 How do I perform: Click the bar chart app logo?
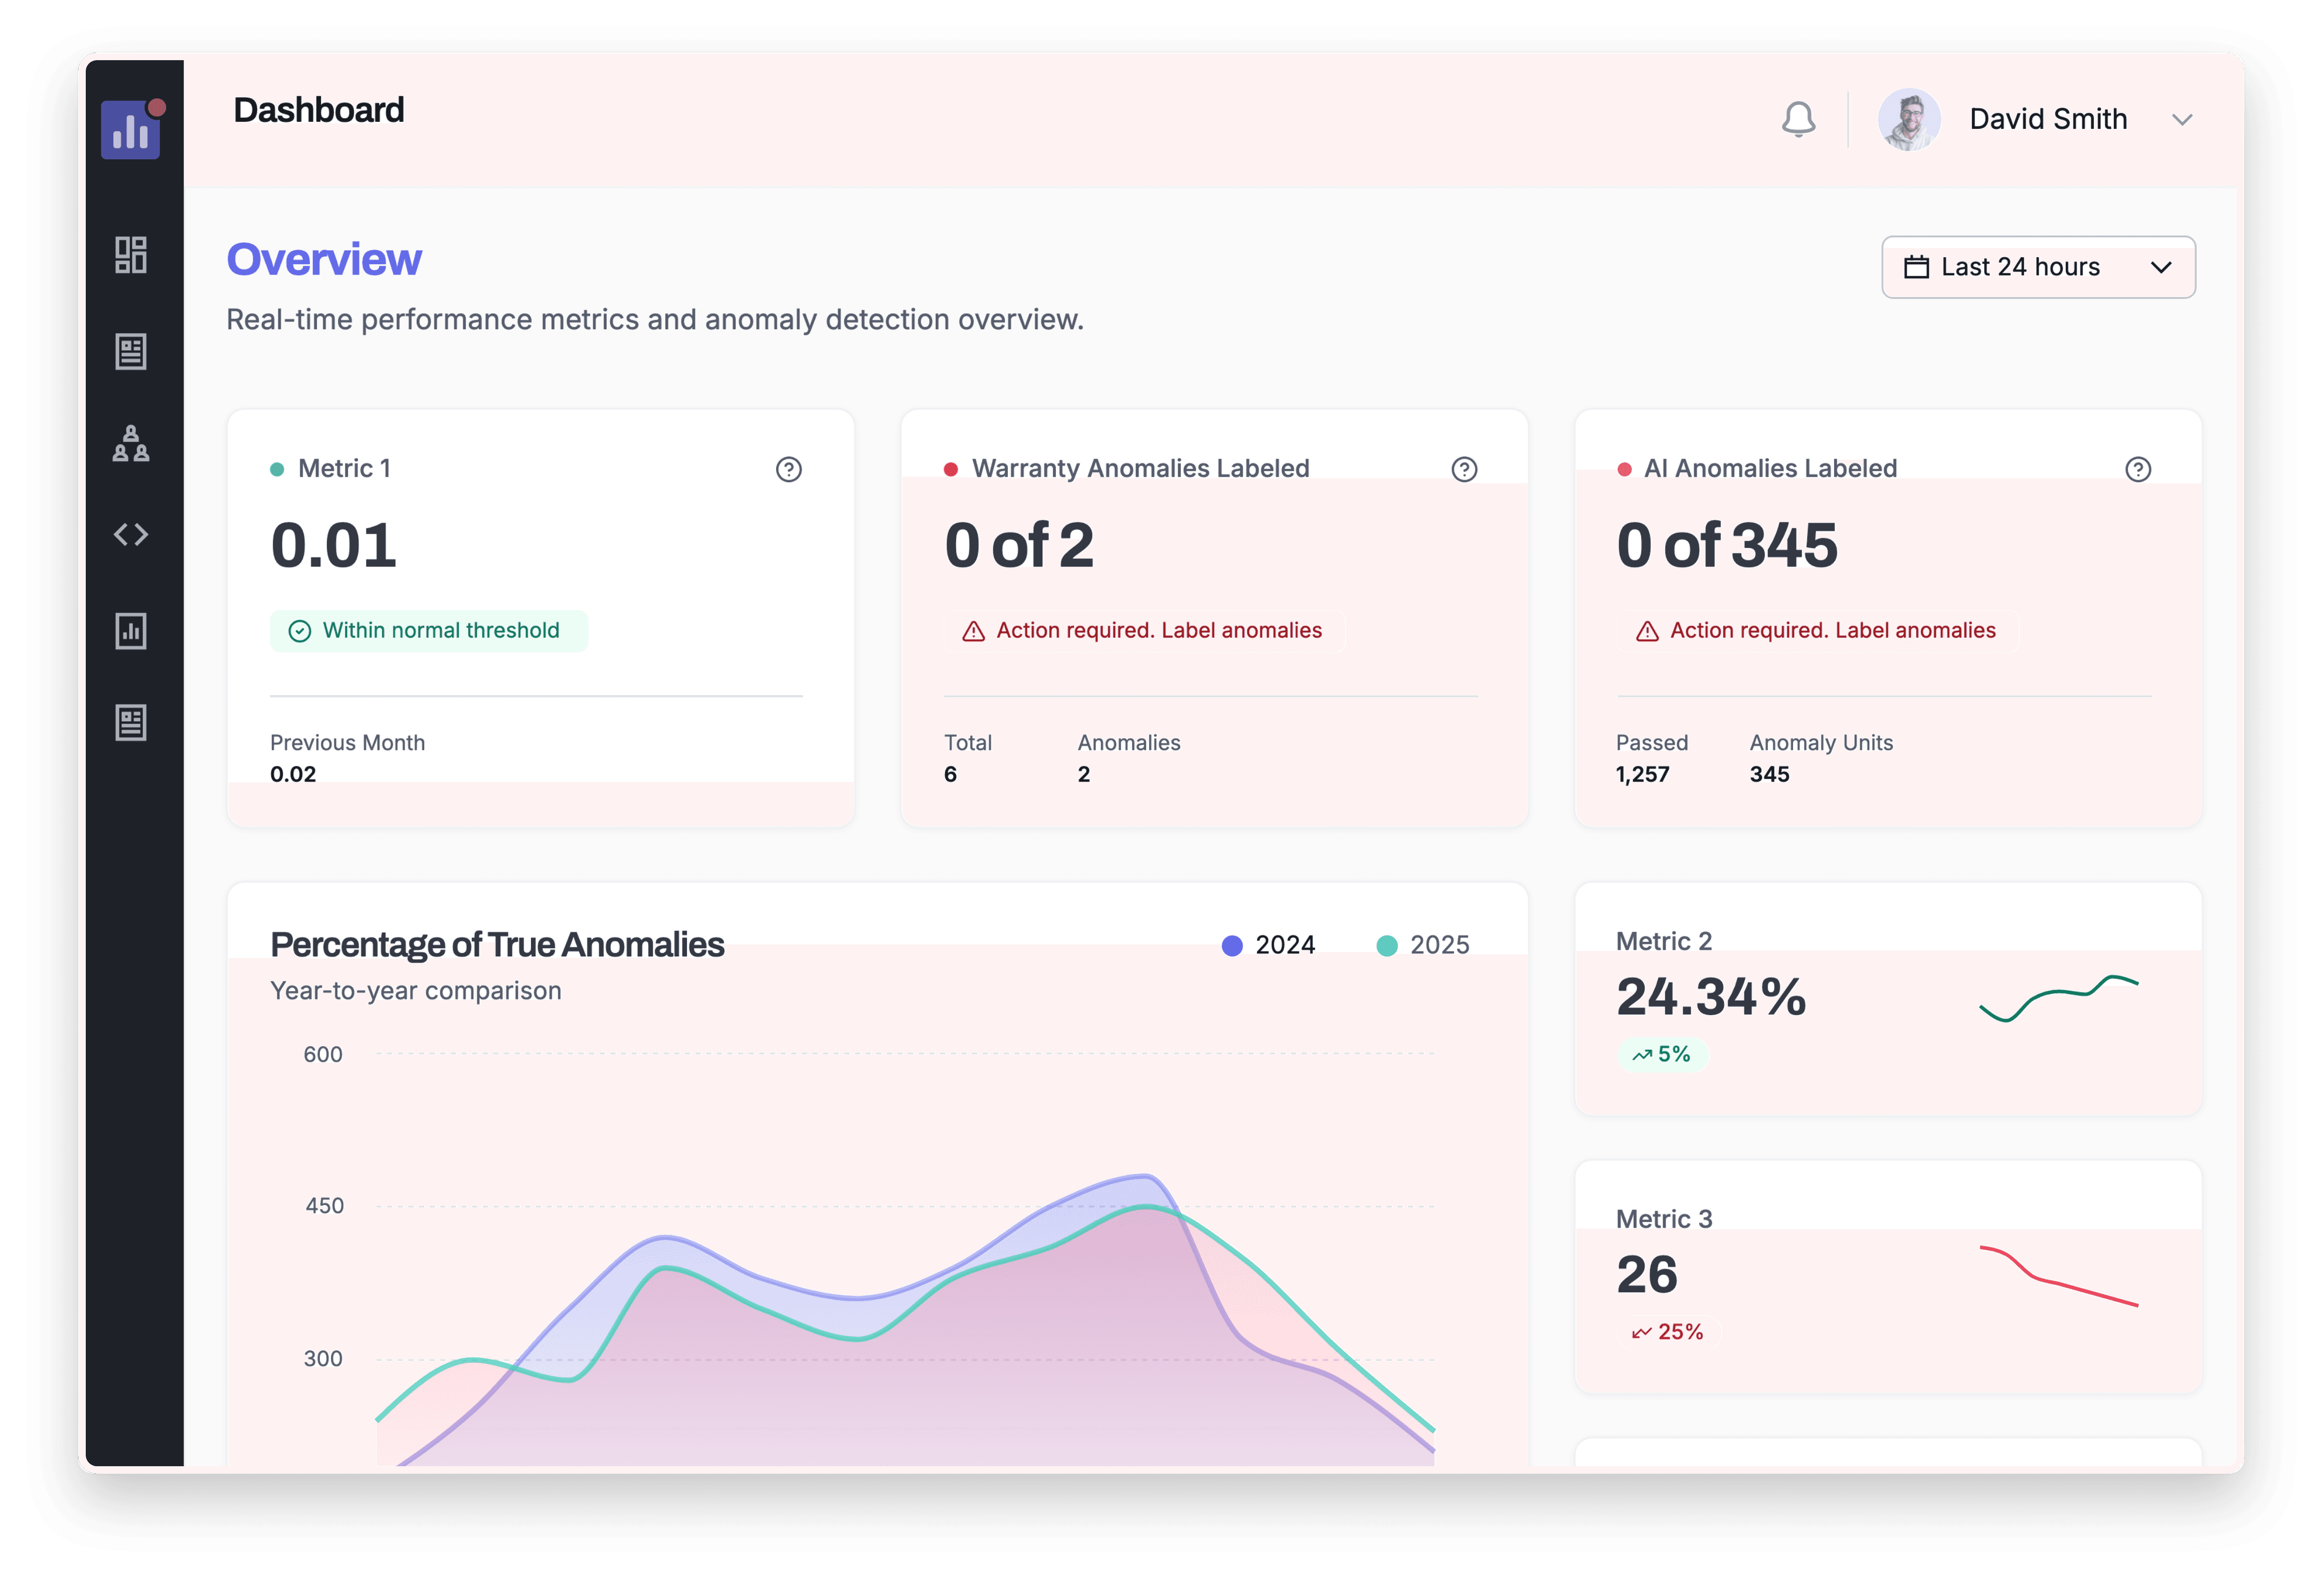(x=130, y=129)
